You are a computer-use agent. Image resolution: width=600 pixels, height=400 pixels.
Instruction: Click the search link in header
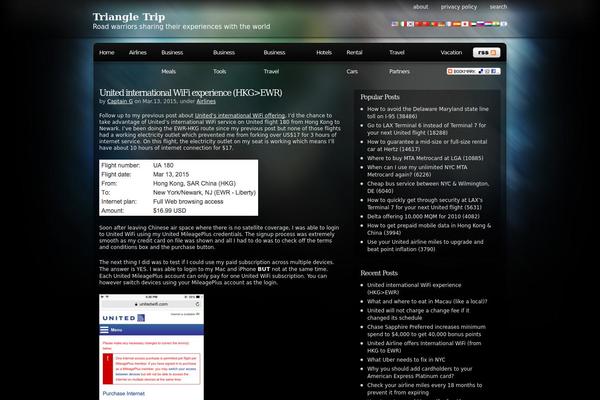pyautogui.click(x=498, y=7)
